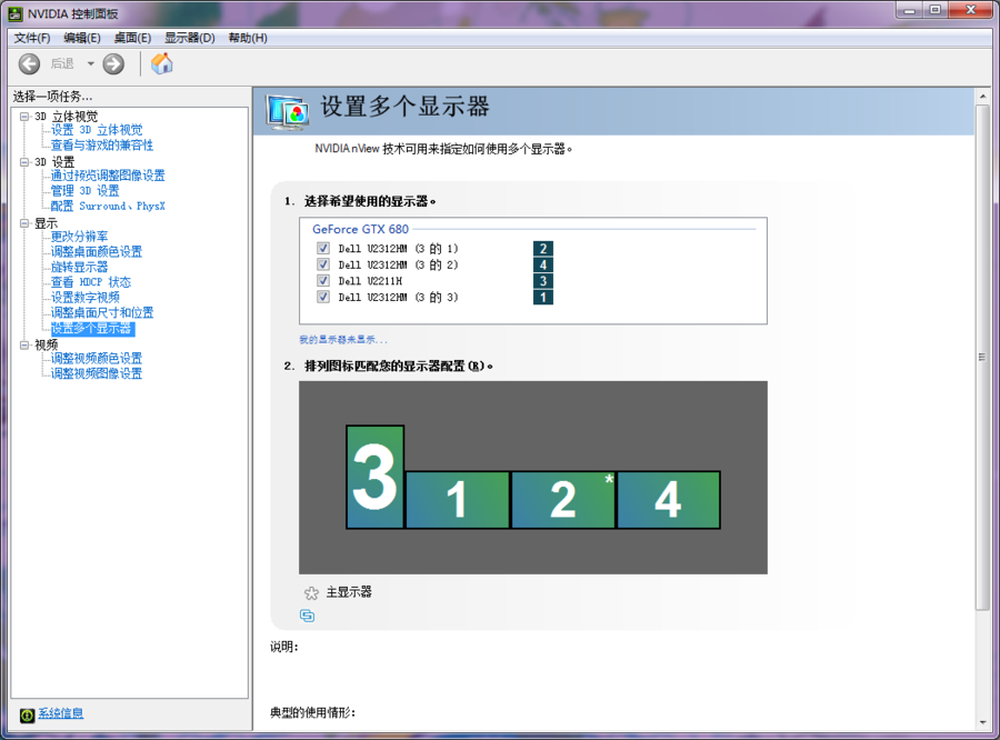Open 旋转显示器 task

80,267
